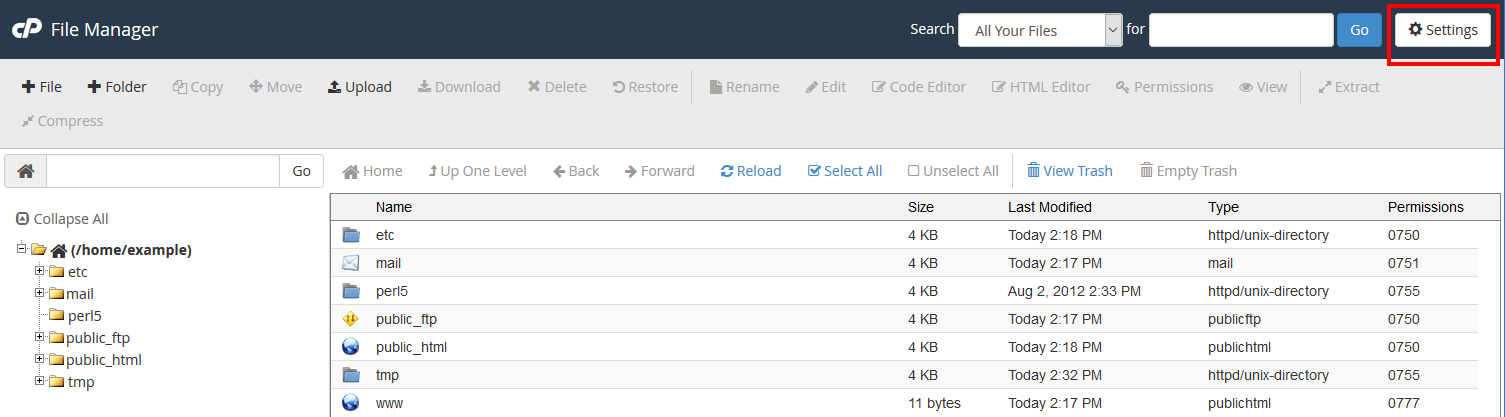Check Select All files
The image size is (1505, 417).
[x=844, y=171]
